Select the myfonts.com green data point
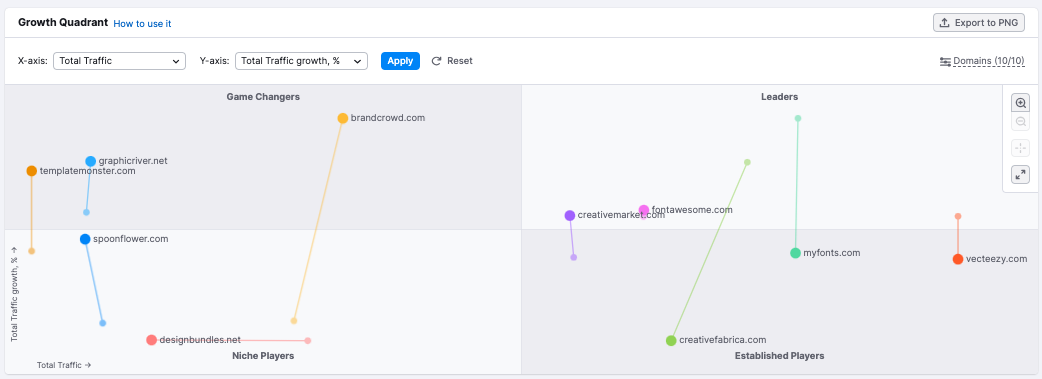 (x=795, y=253)
